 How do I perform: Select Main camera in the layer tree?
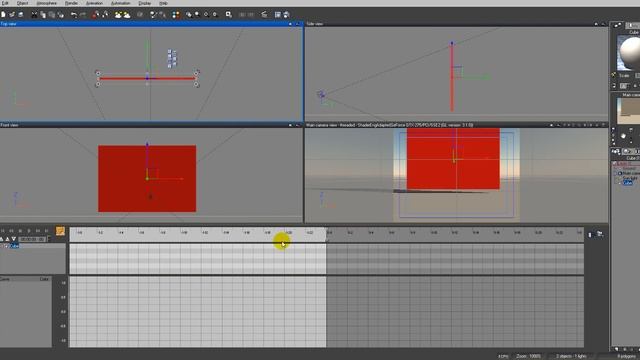(x=631, y=173)
